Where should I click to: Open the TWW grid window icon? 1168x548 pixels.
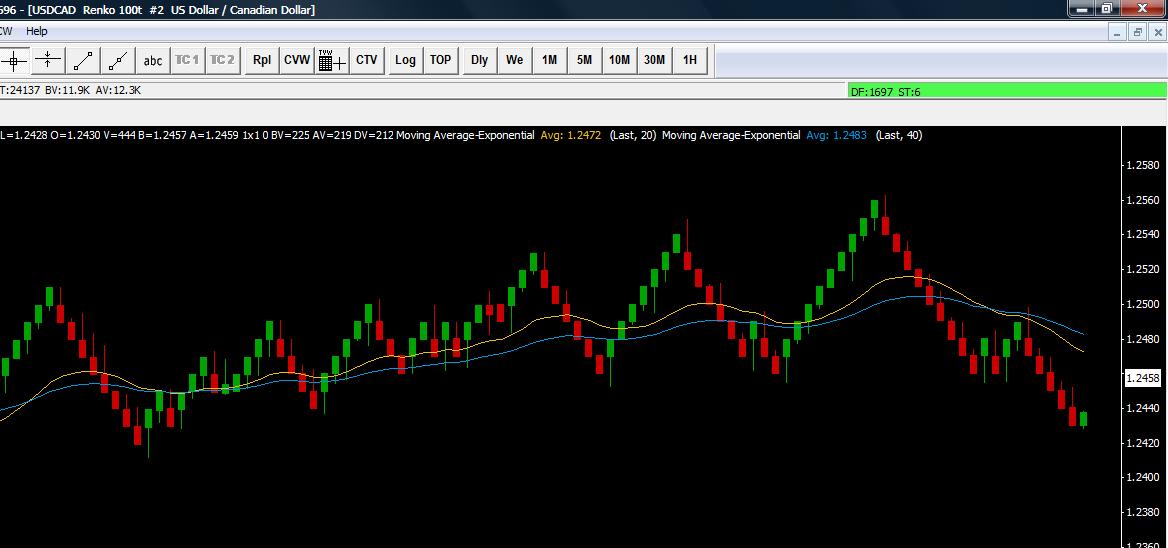click(x=332, y=60)
